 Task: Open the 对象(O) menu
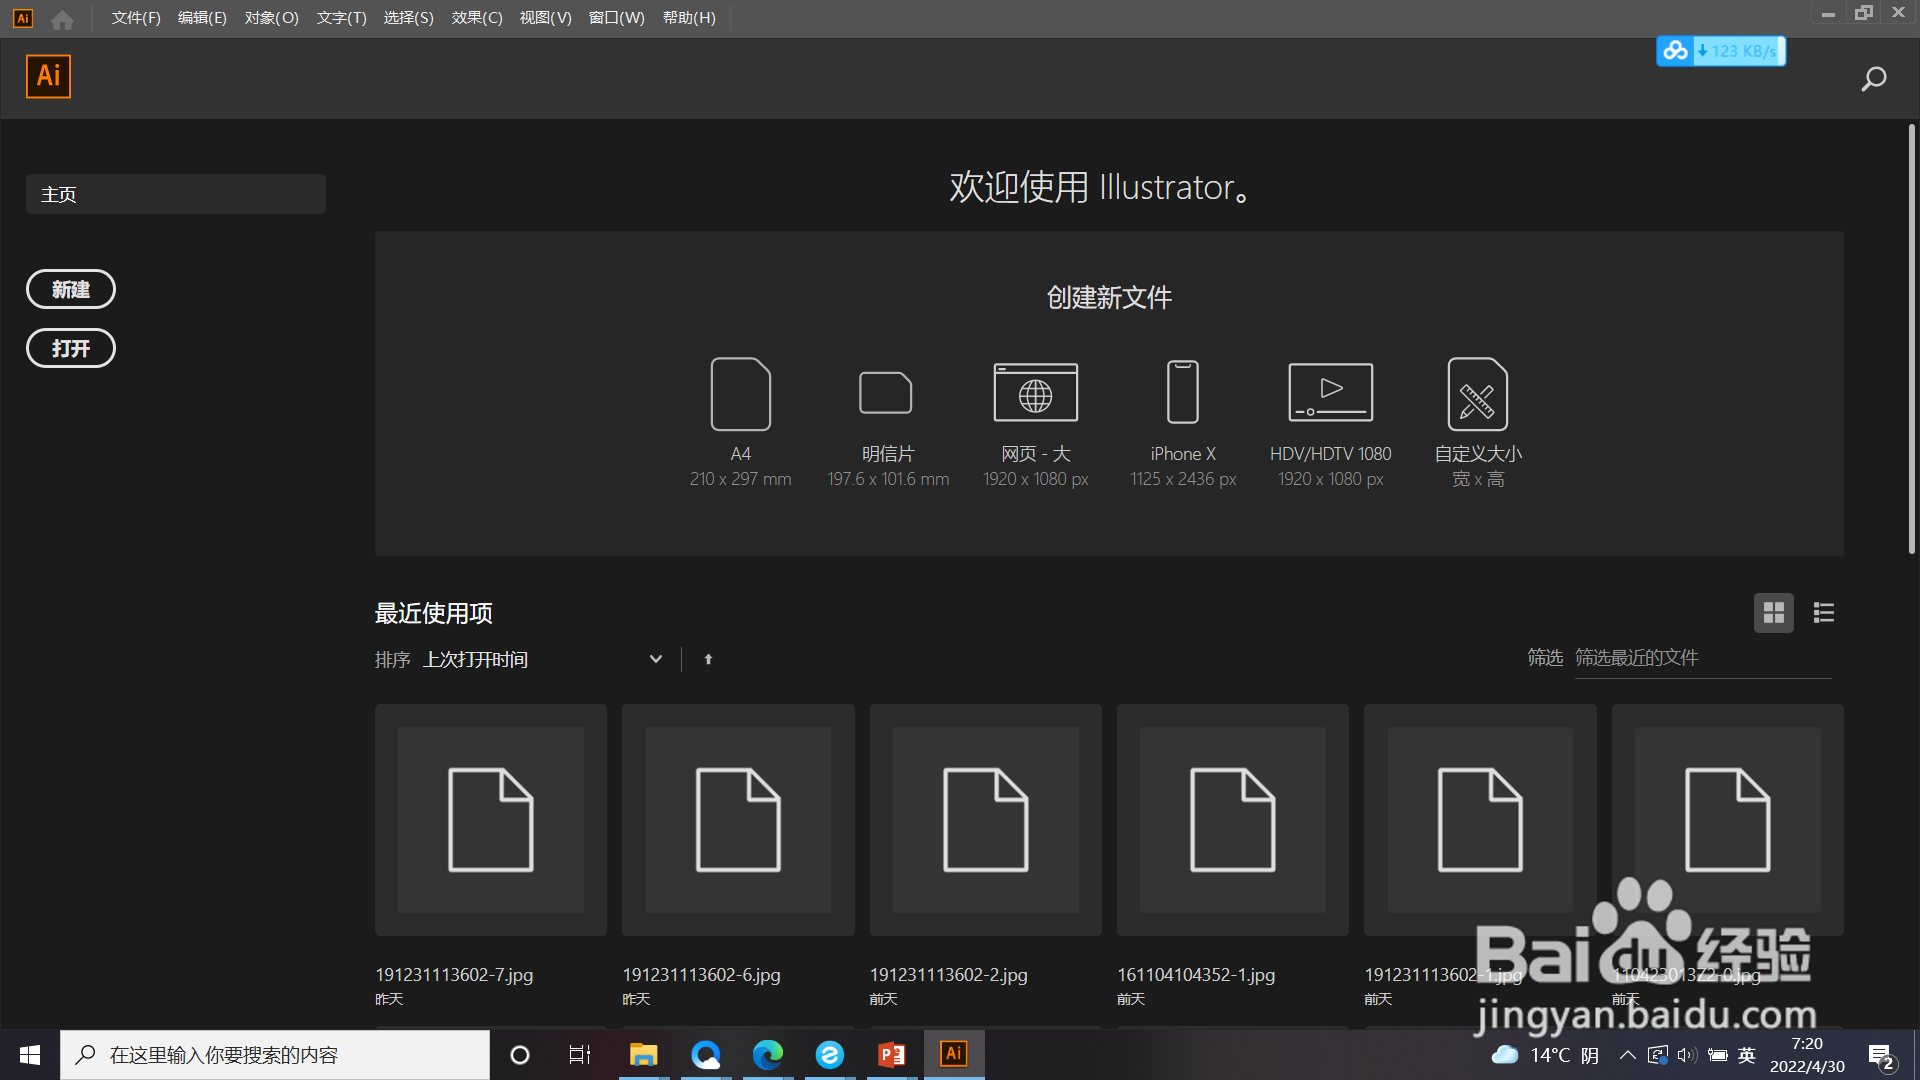(x=271, y=18)
